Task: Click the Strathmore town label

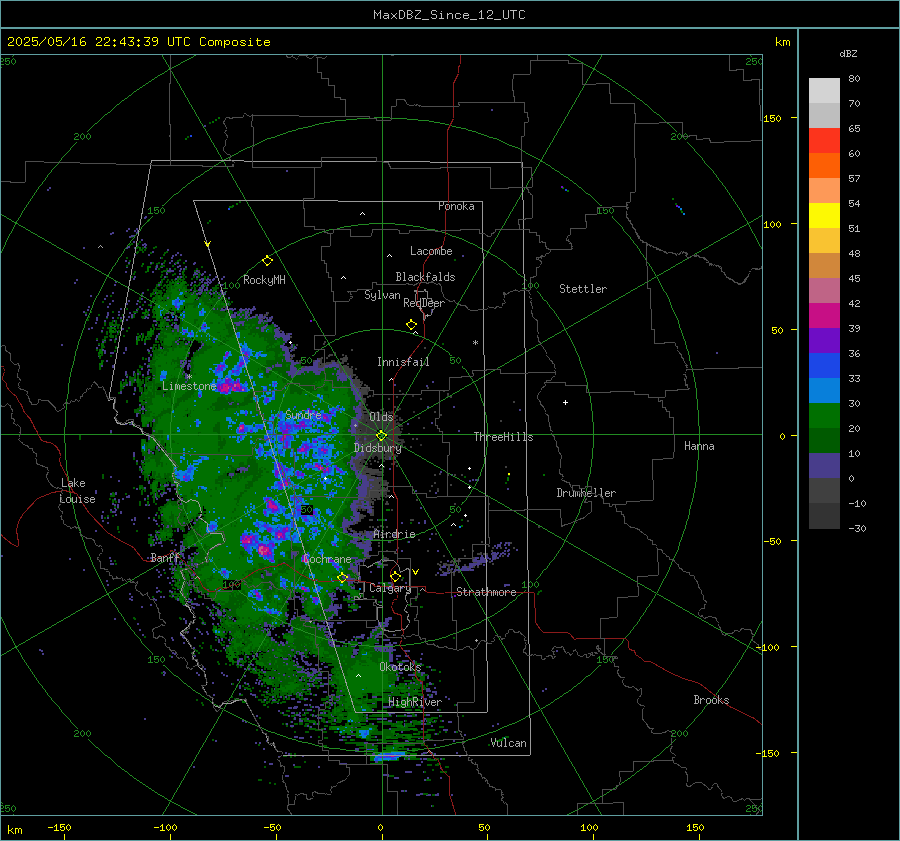Action: (x=486, y=592)
